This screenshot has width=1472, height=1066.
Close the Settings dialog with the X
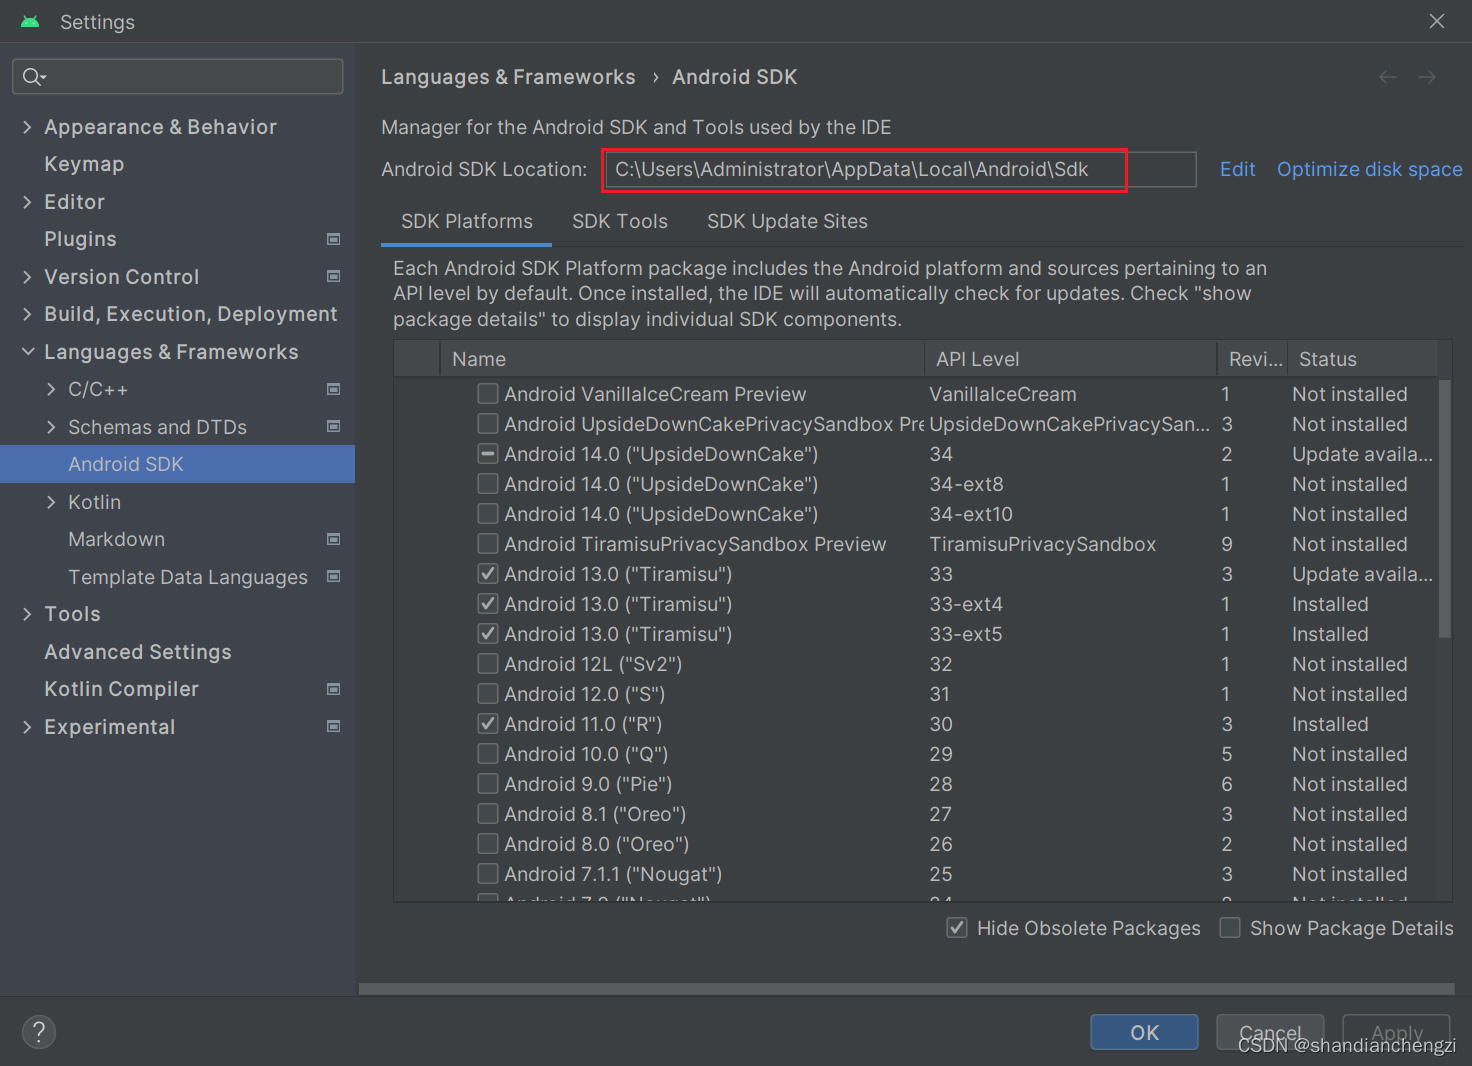[1437, 21]
